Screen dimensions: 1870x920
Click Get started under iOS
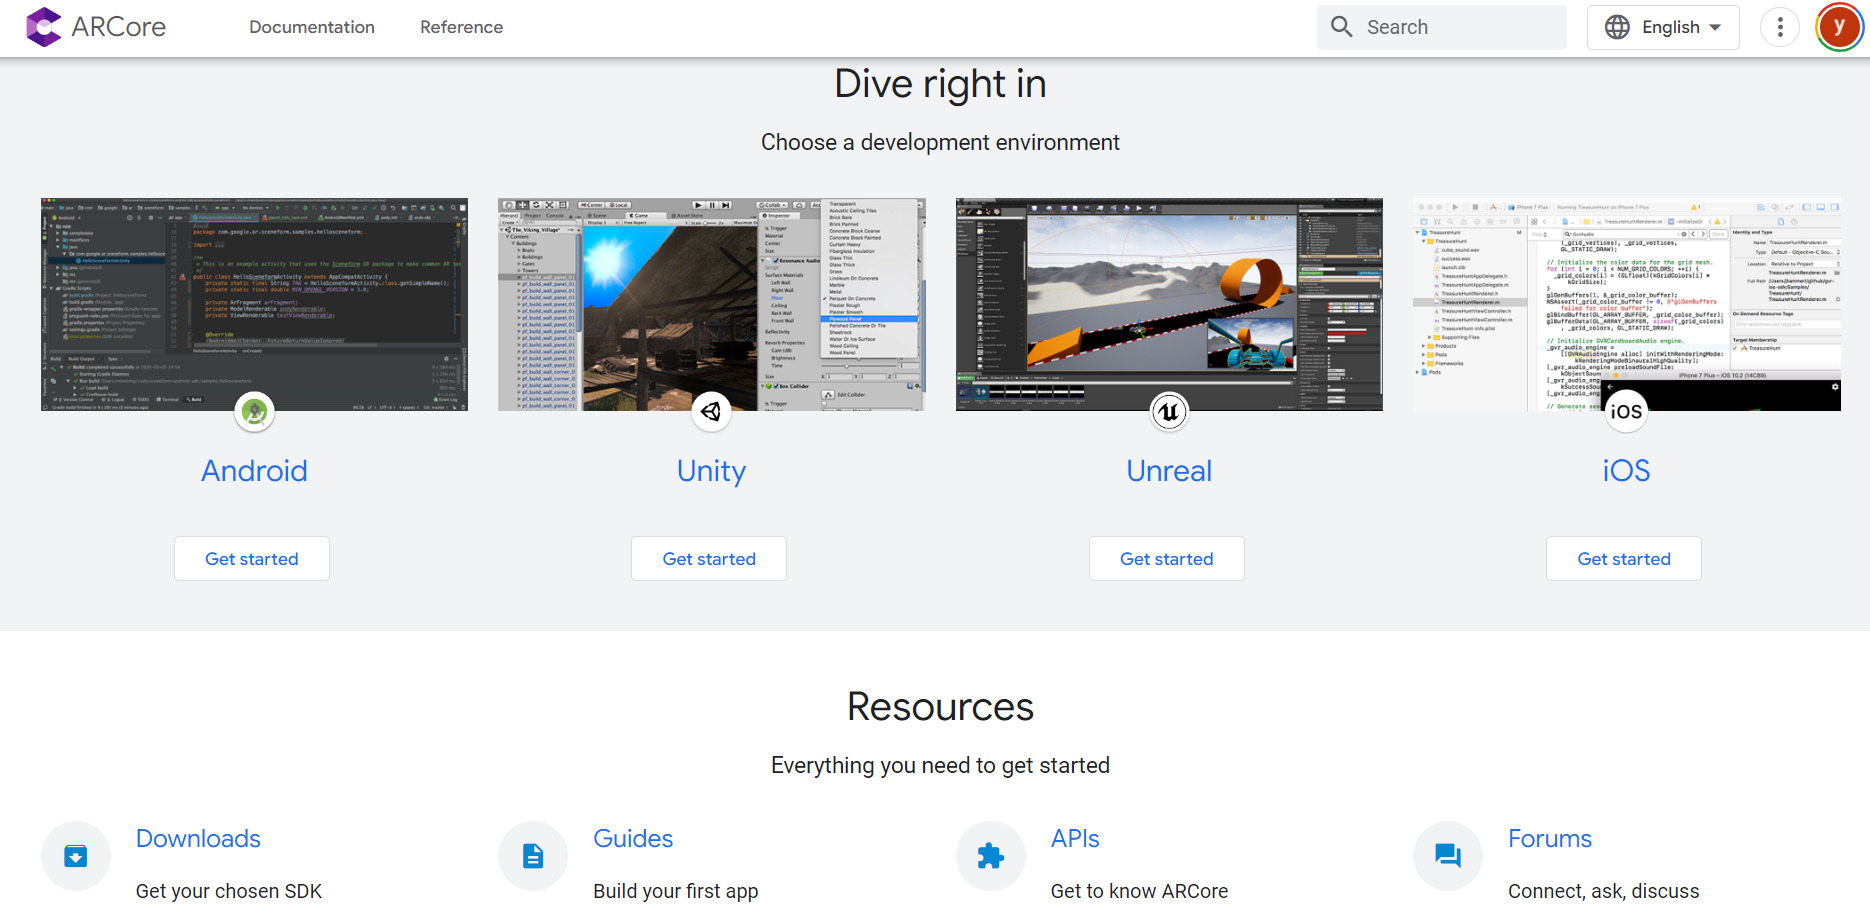1624,559
